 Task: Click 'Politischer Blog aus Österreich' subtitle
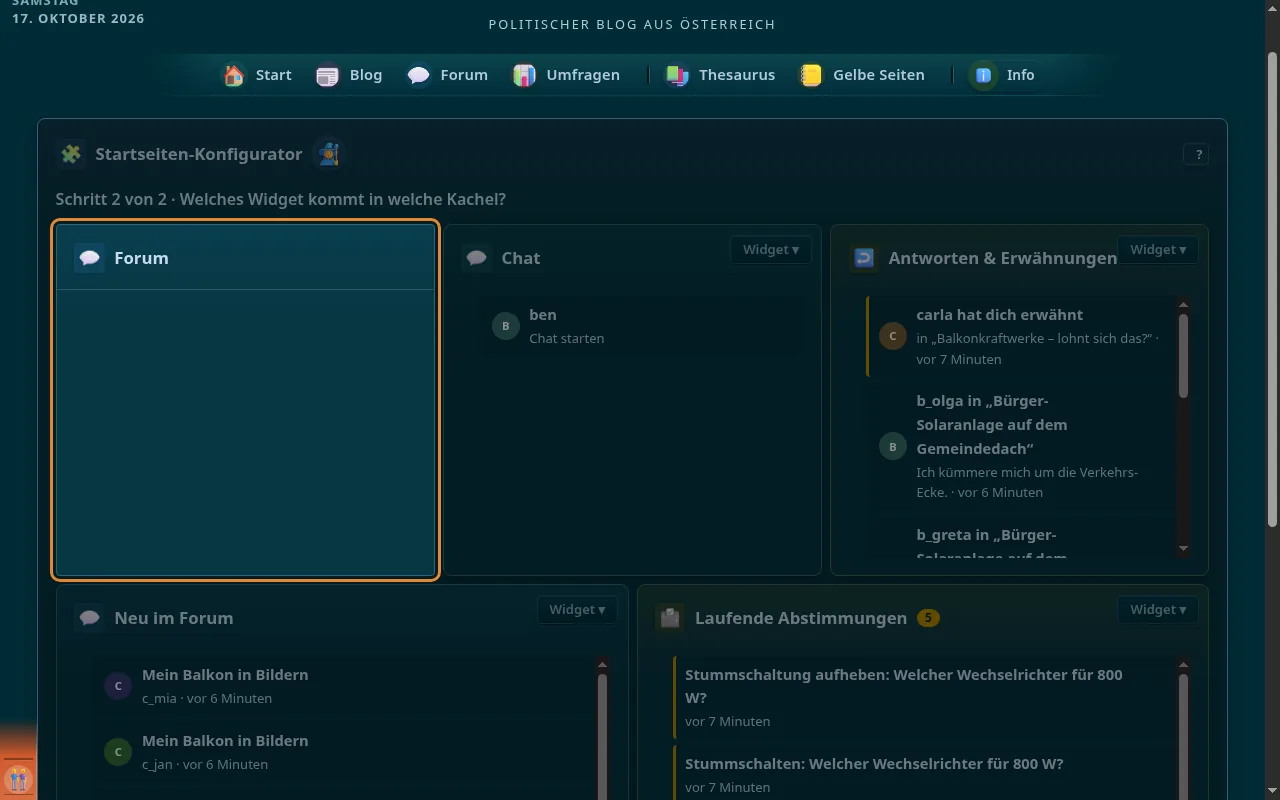coord(632,24)
